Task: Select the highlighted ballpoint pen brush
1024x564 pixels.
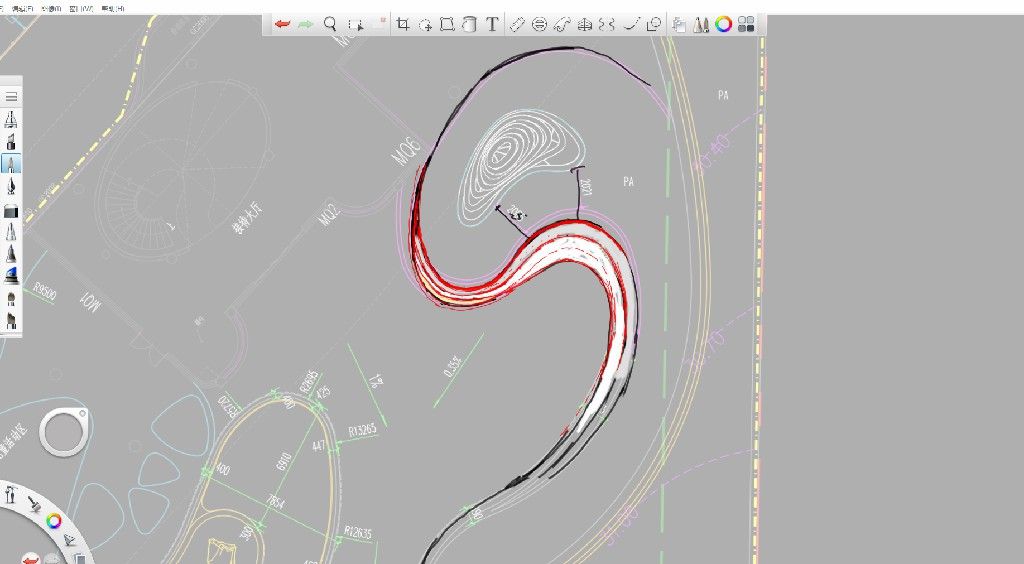Action: [x=11, y=163]
